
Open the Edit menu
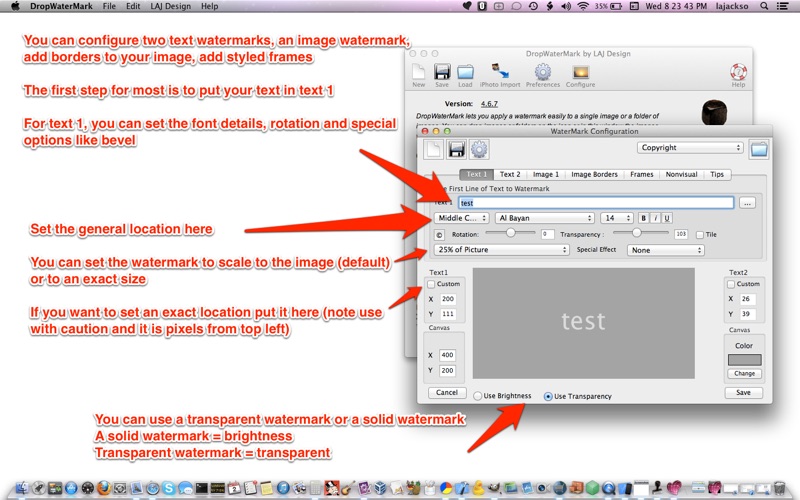point(133,6)
